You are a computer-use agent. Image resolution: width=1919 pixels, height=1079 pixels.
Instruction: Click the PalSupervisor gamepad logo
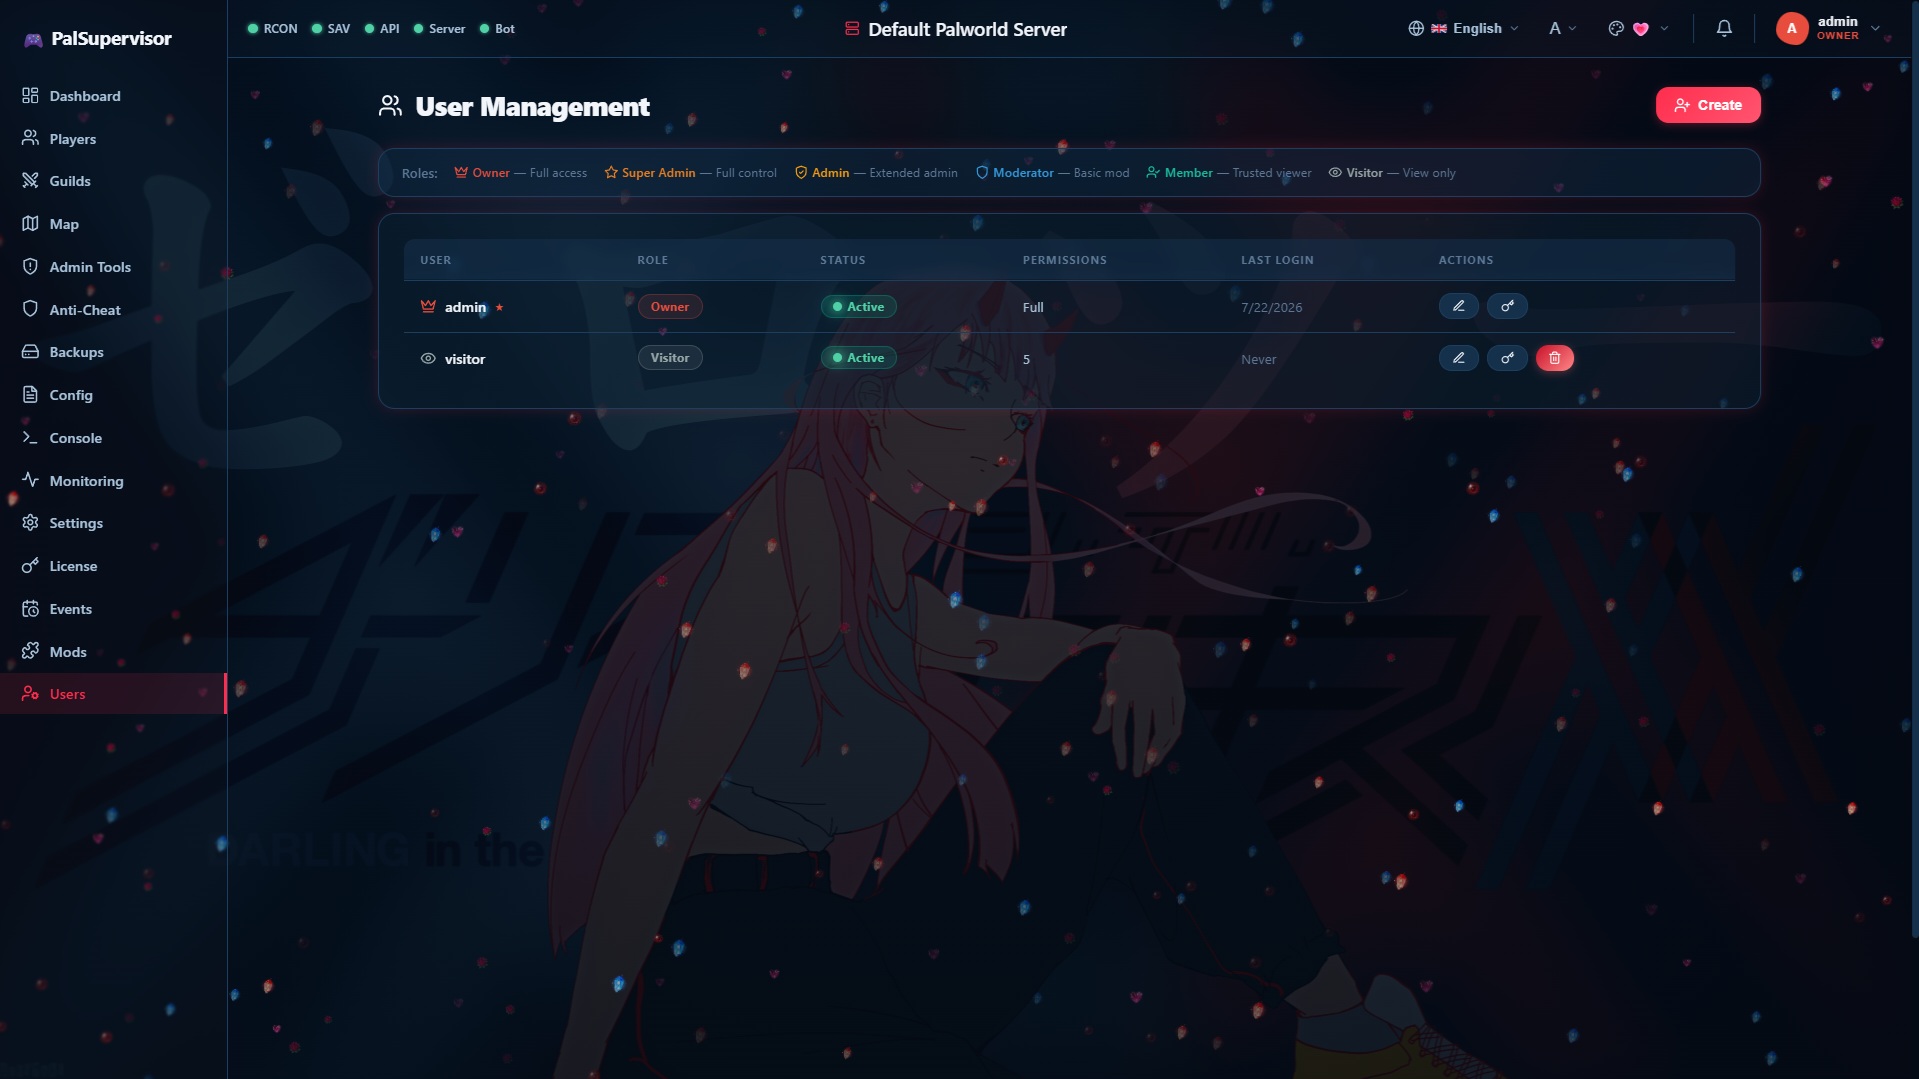pyautogui.click(x=33, y=39)
